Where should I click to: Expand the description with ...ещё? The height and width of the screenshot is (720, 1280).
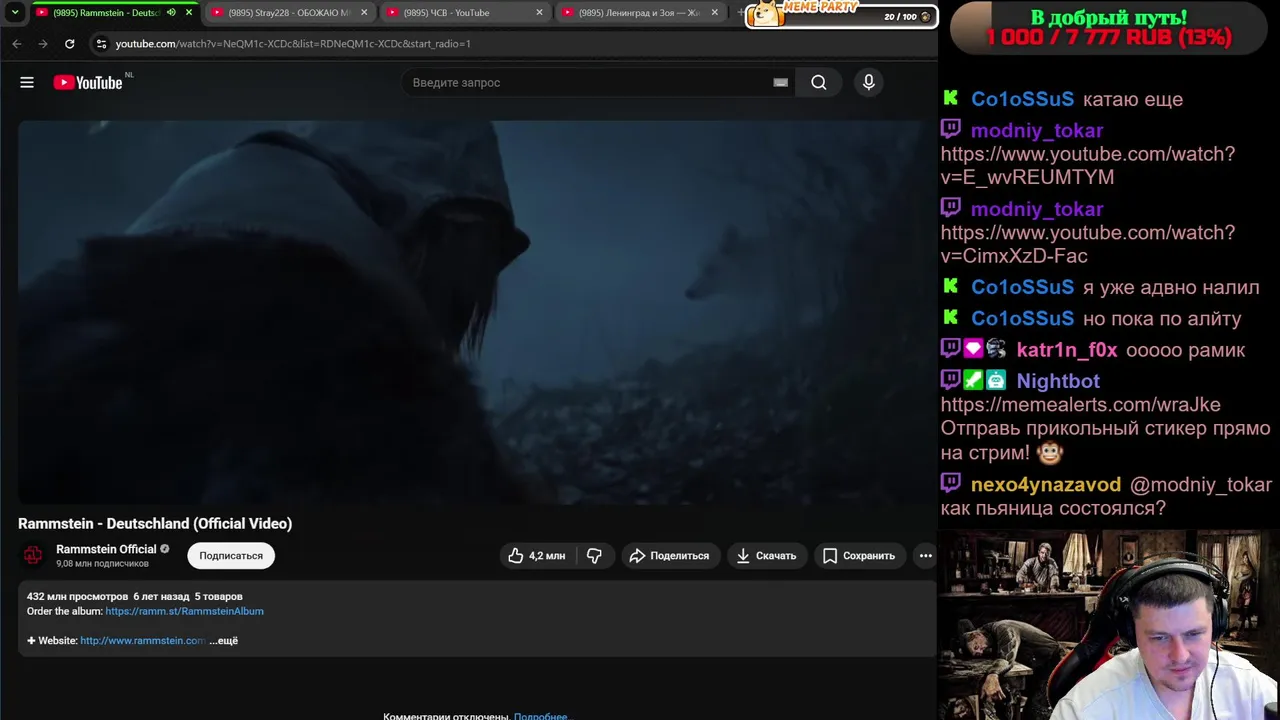[x=224, y=641]
